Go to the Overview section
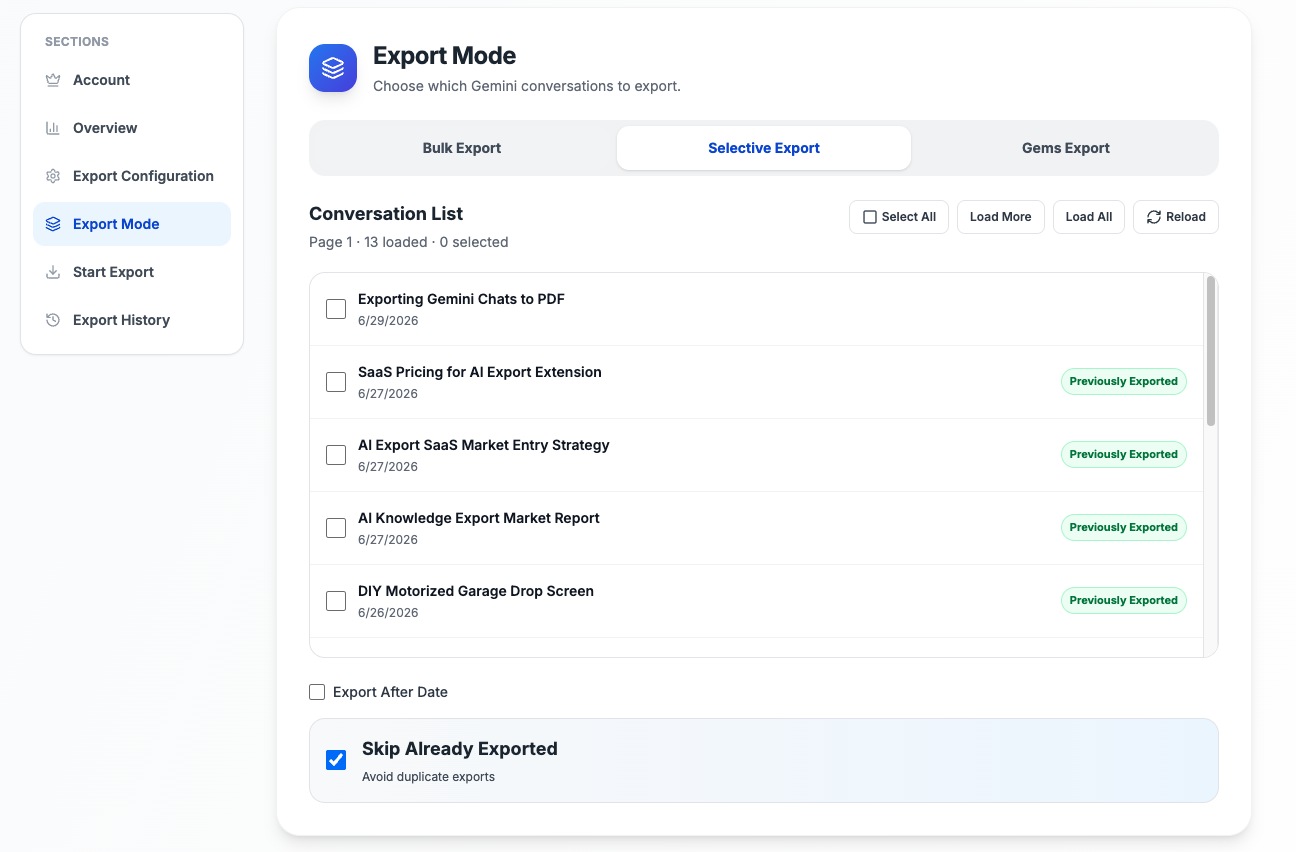Viewport: 1296px width, 852px height. coord(132,128)
